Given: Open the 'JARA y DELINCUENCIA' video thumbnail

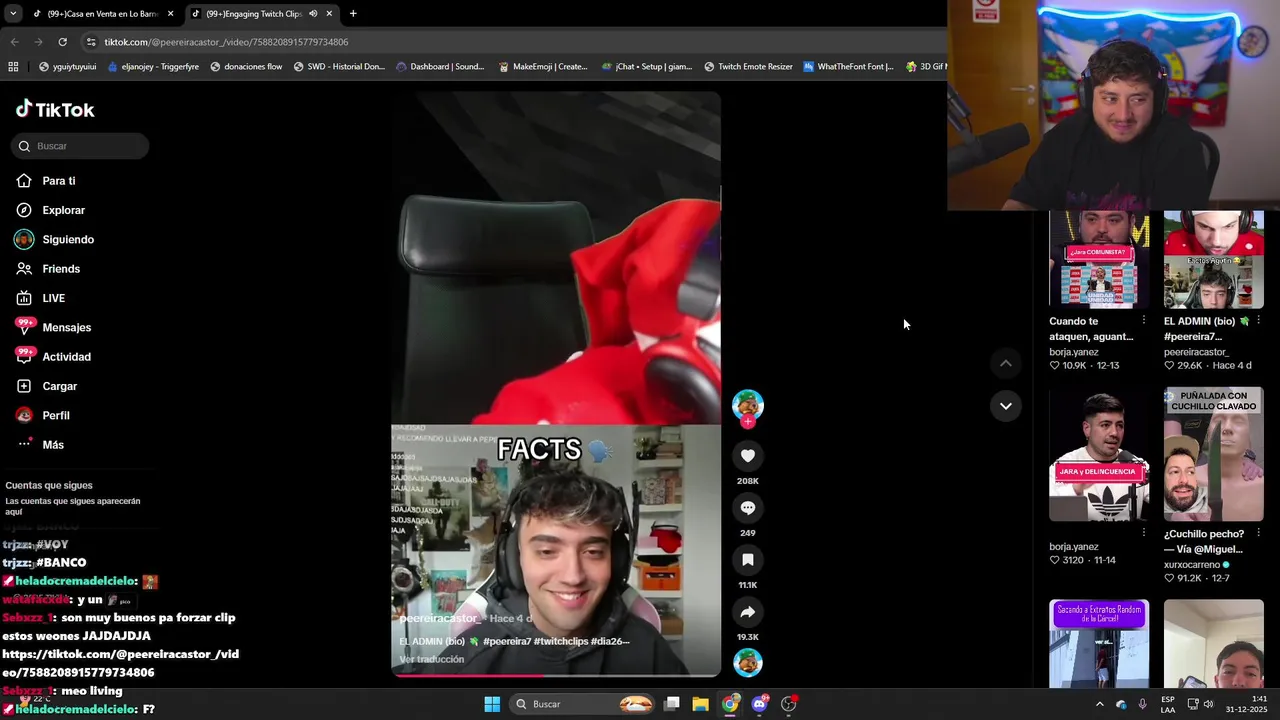Looking at the screenshot, I should (x=1099, y=454).
